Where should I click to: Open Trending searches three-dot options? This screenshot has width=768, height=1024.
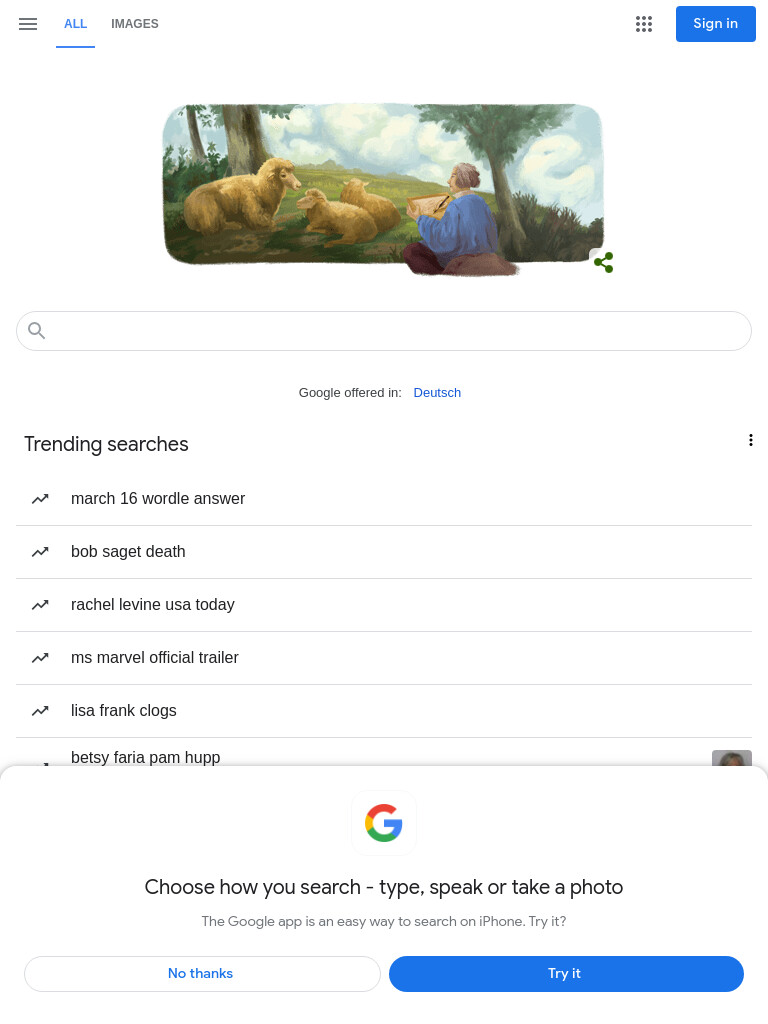(x=750, y=440)
